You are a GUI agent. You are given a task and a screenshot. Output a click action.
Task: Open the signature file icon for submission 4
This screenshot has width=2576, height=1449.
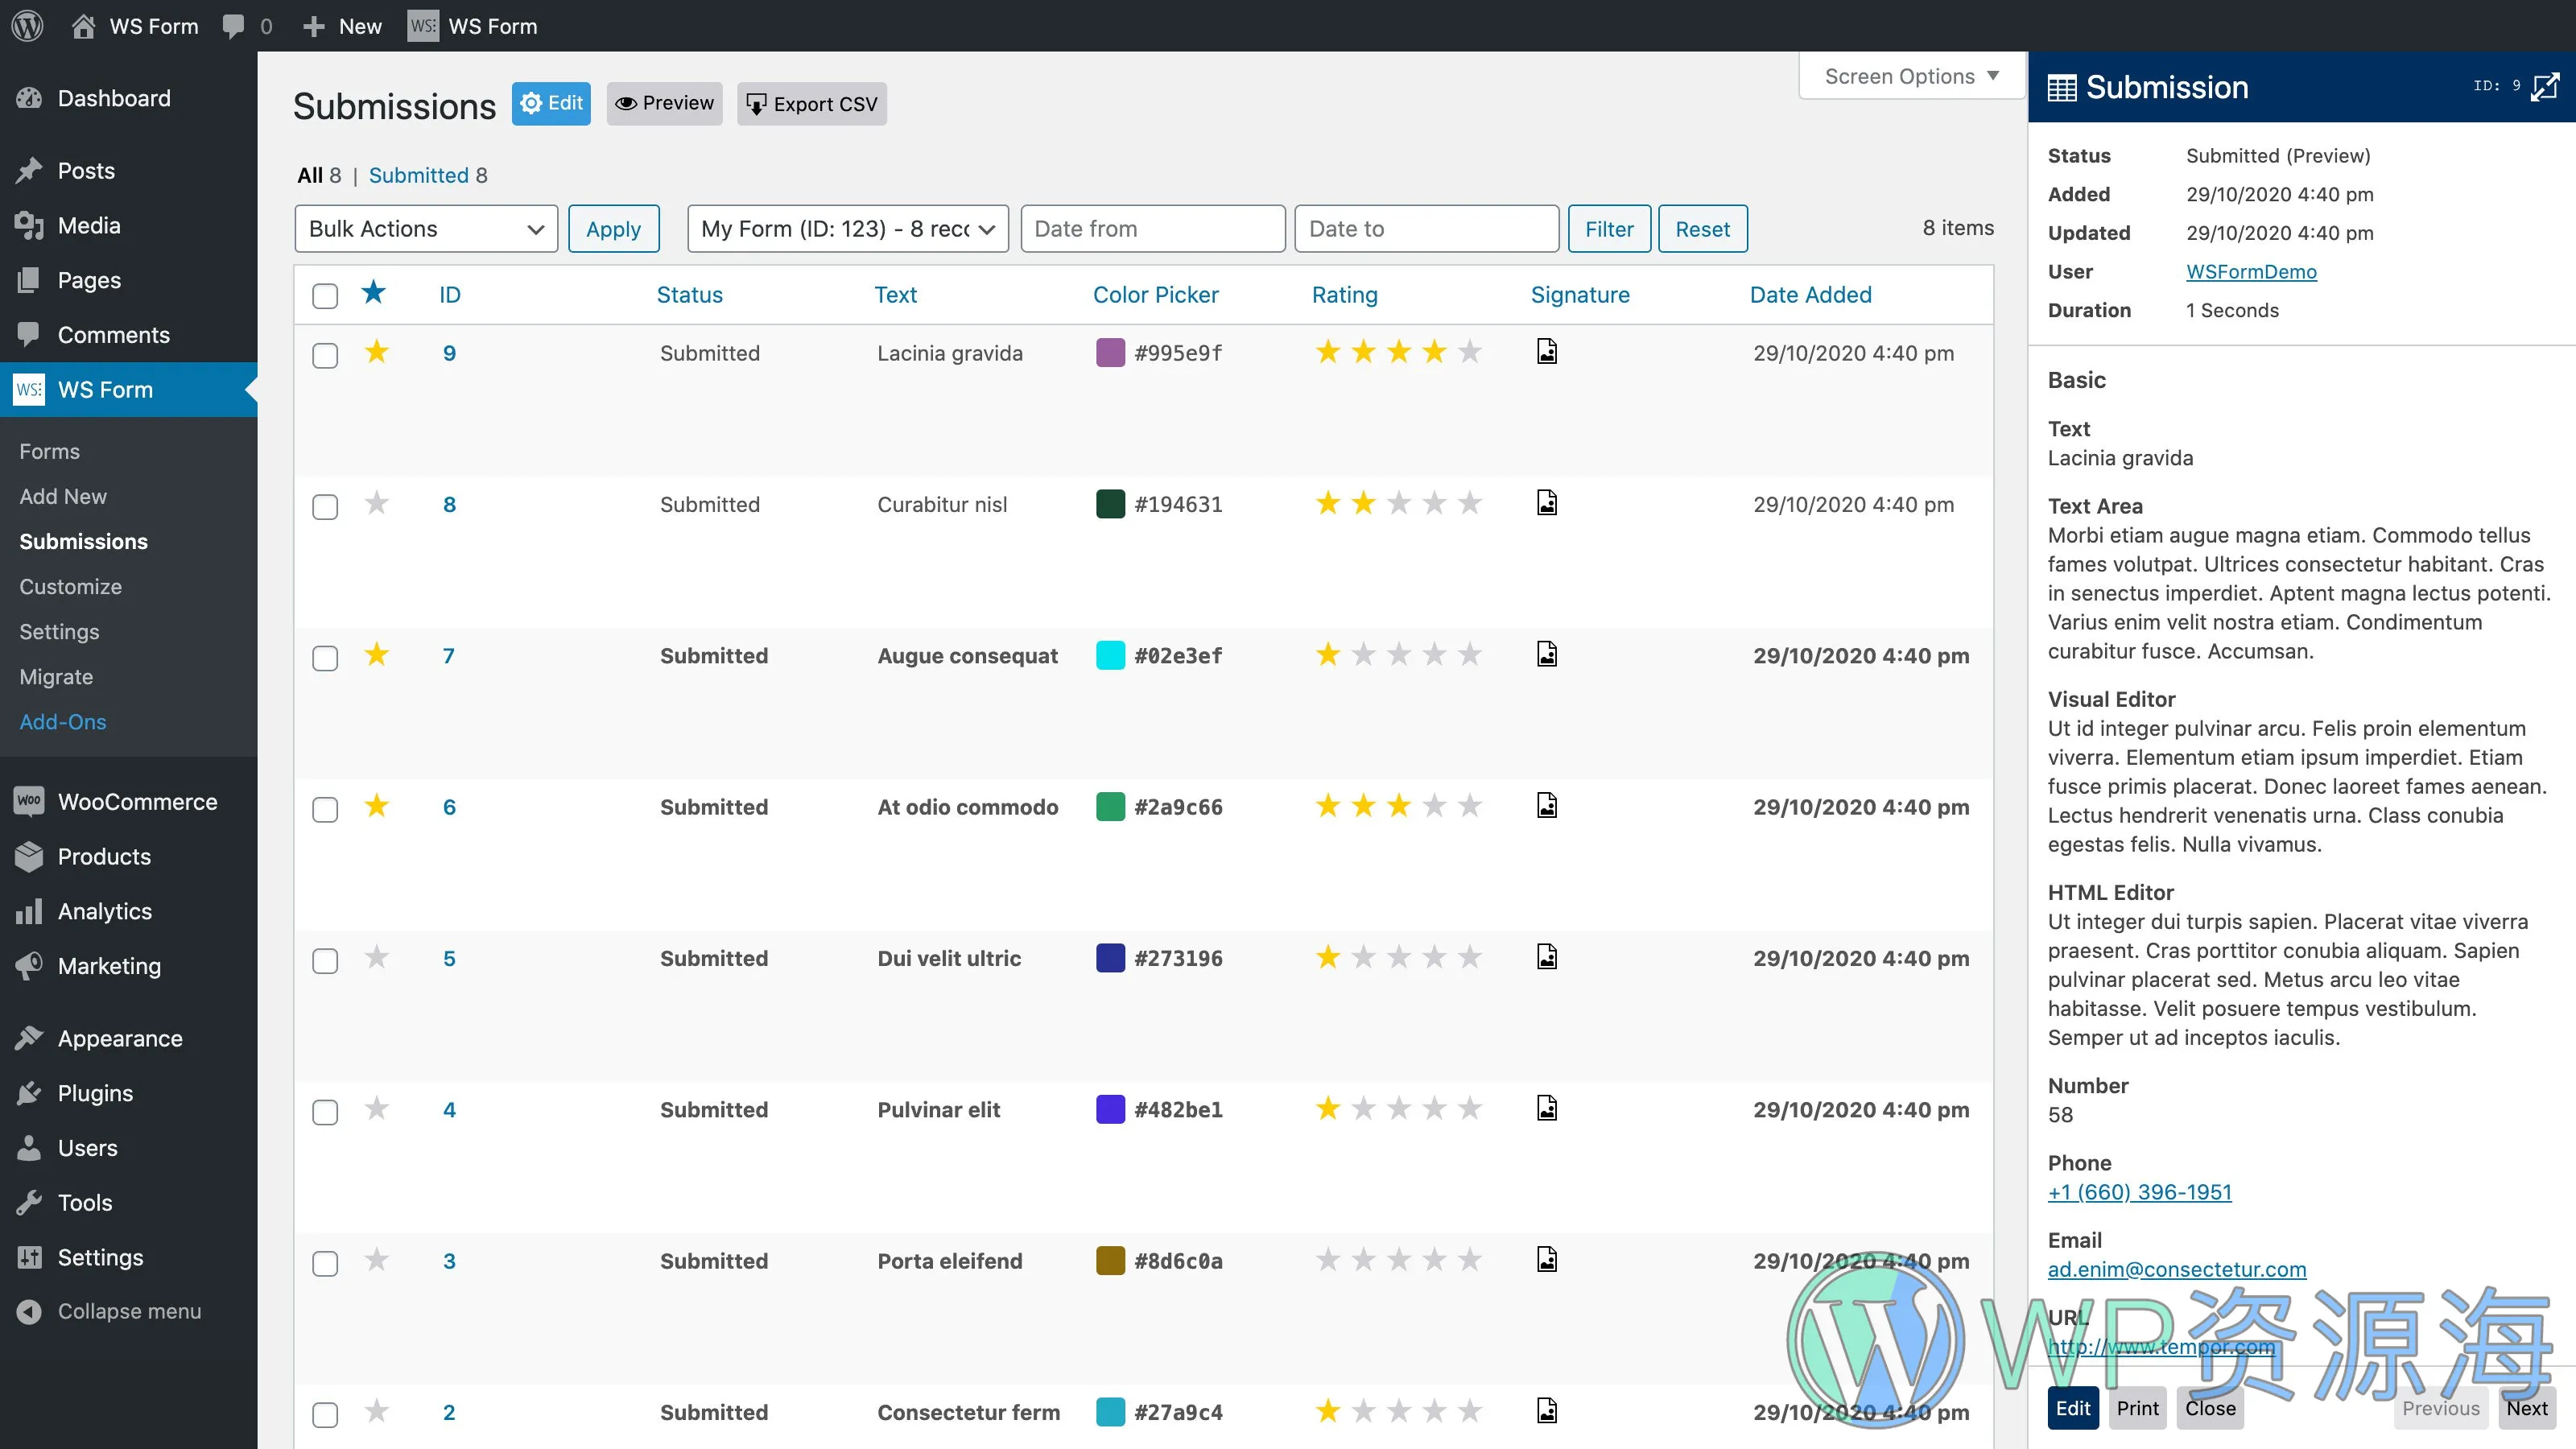pyautogui.click(x=1547, y=1108)
